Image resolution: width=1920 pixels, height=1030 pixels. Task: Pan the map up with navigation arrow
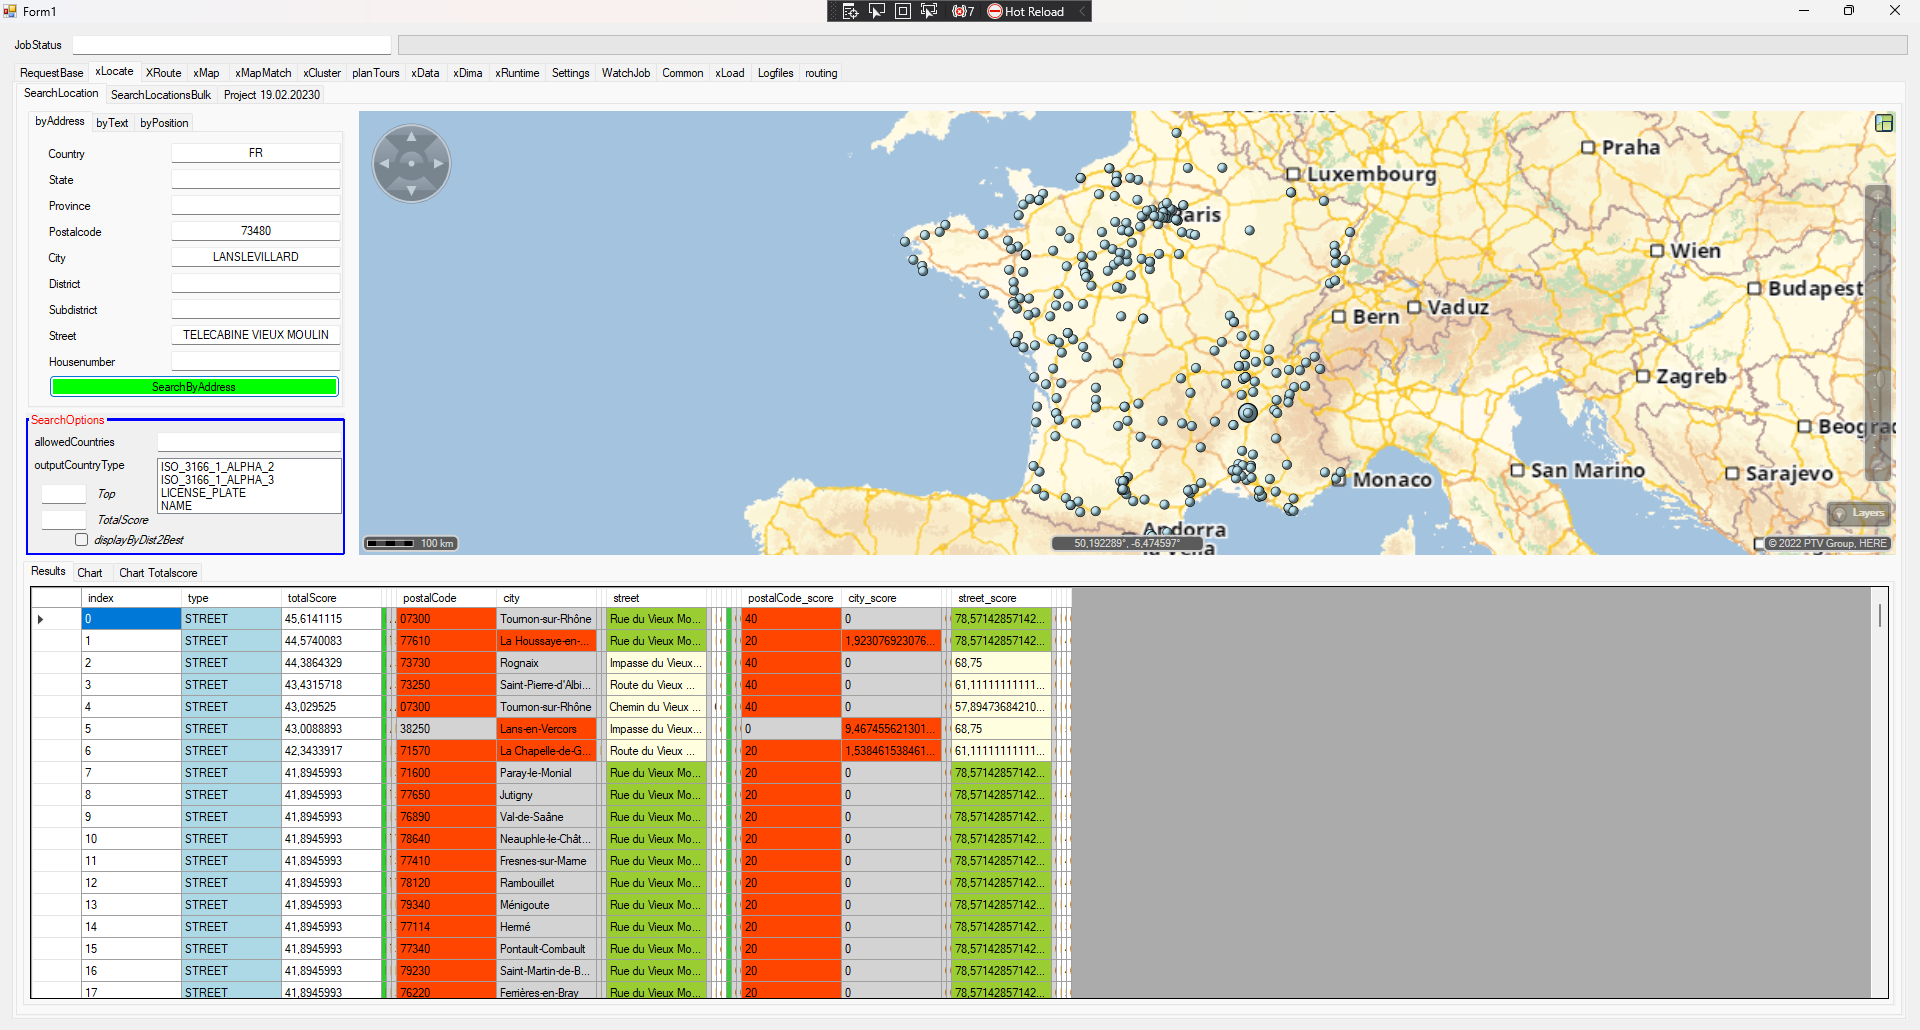pos(411,137)
